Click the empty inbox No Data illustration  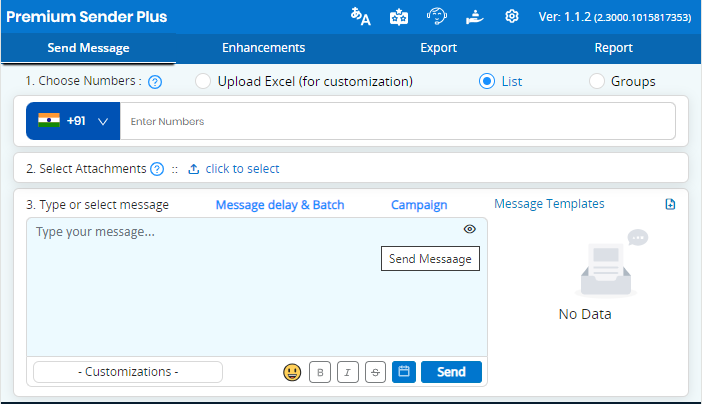[x=609, y=263]
